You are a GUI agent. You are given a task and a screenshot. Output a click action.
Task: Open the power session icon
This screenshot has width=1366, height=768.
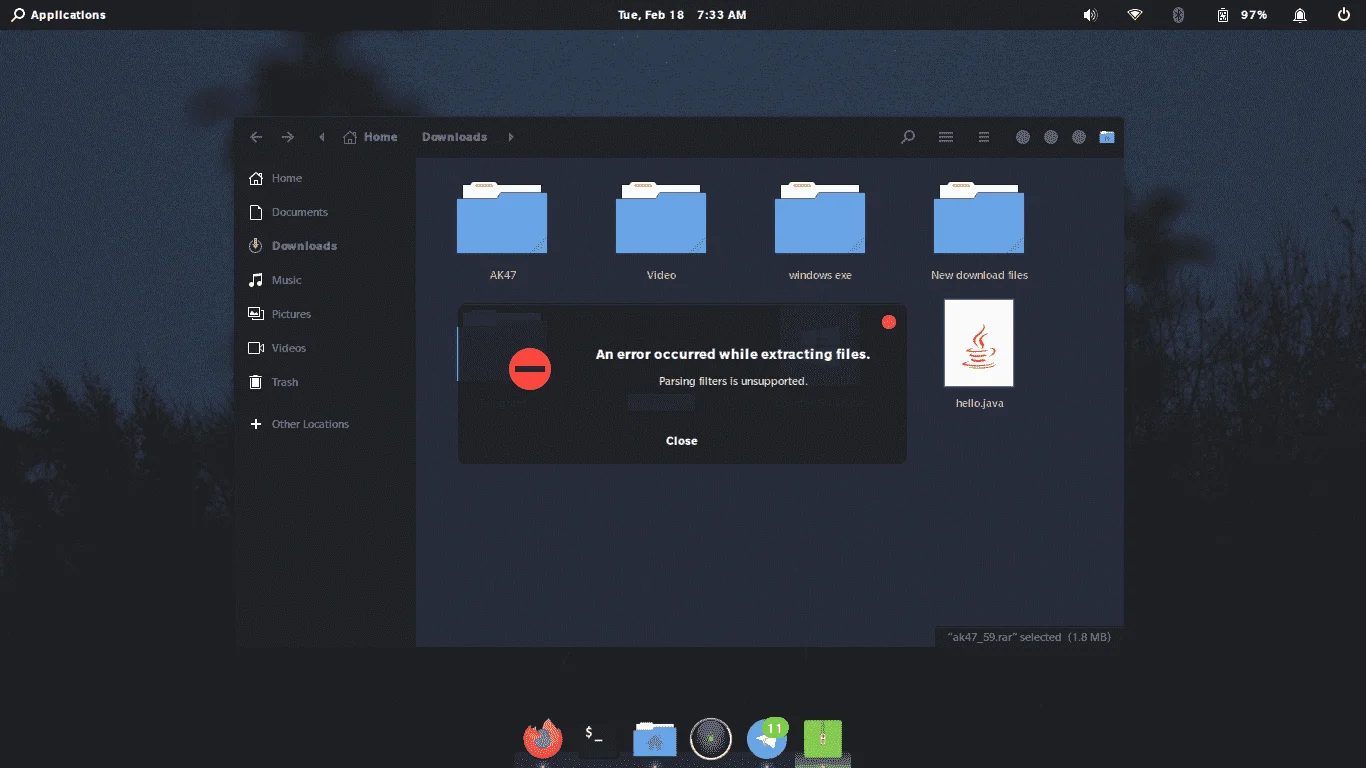click(x=1343, y=15)
